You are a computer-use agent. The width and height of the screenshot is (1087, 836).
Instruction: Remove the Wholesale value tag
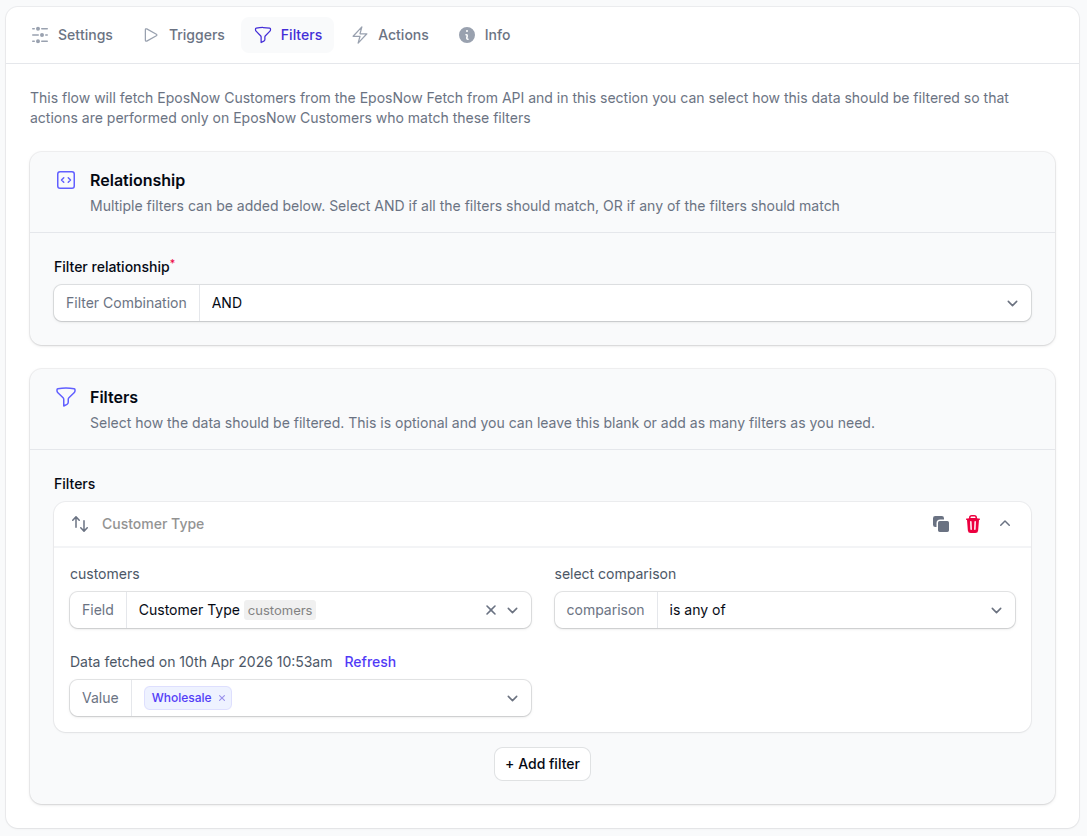click(x=222, y=698)
